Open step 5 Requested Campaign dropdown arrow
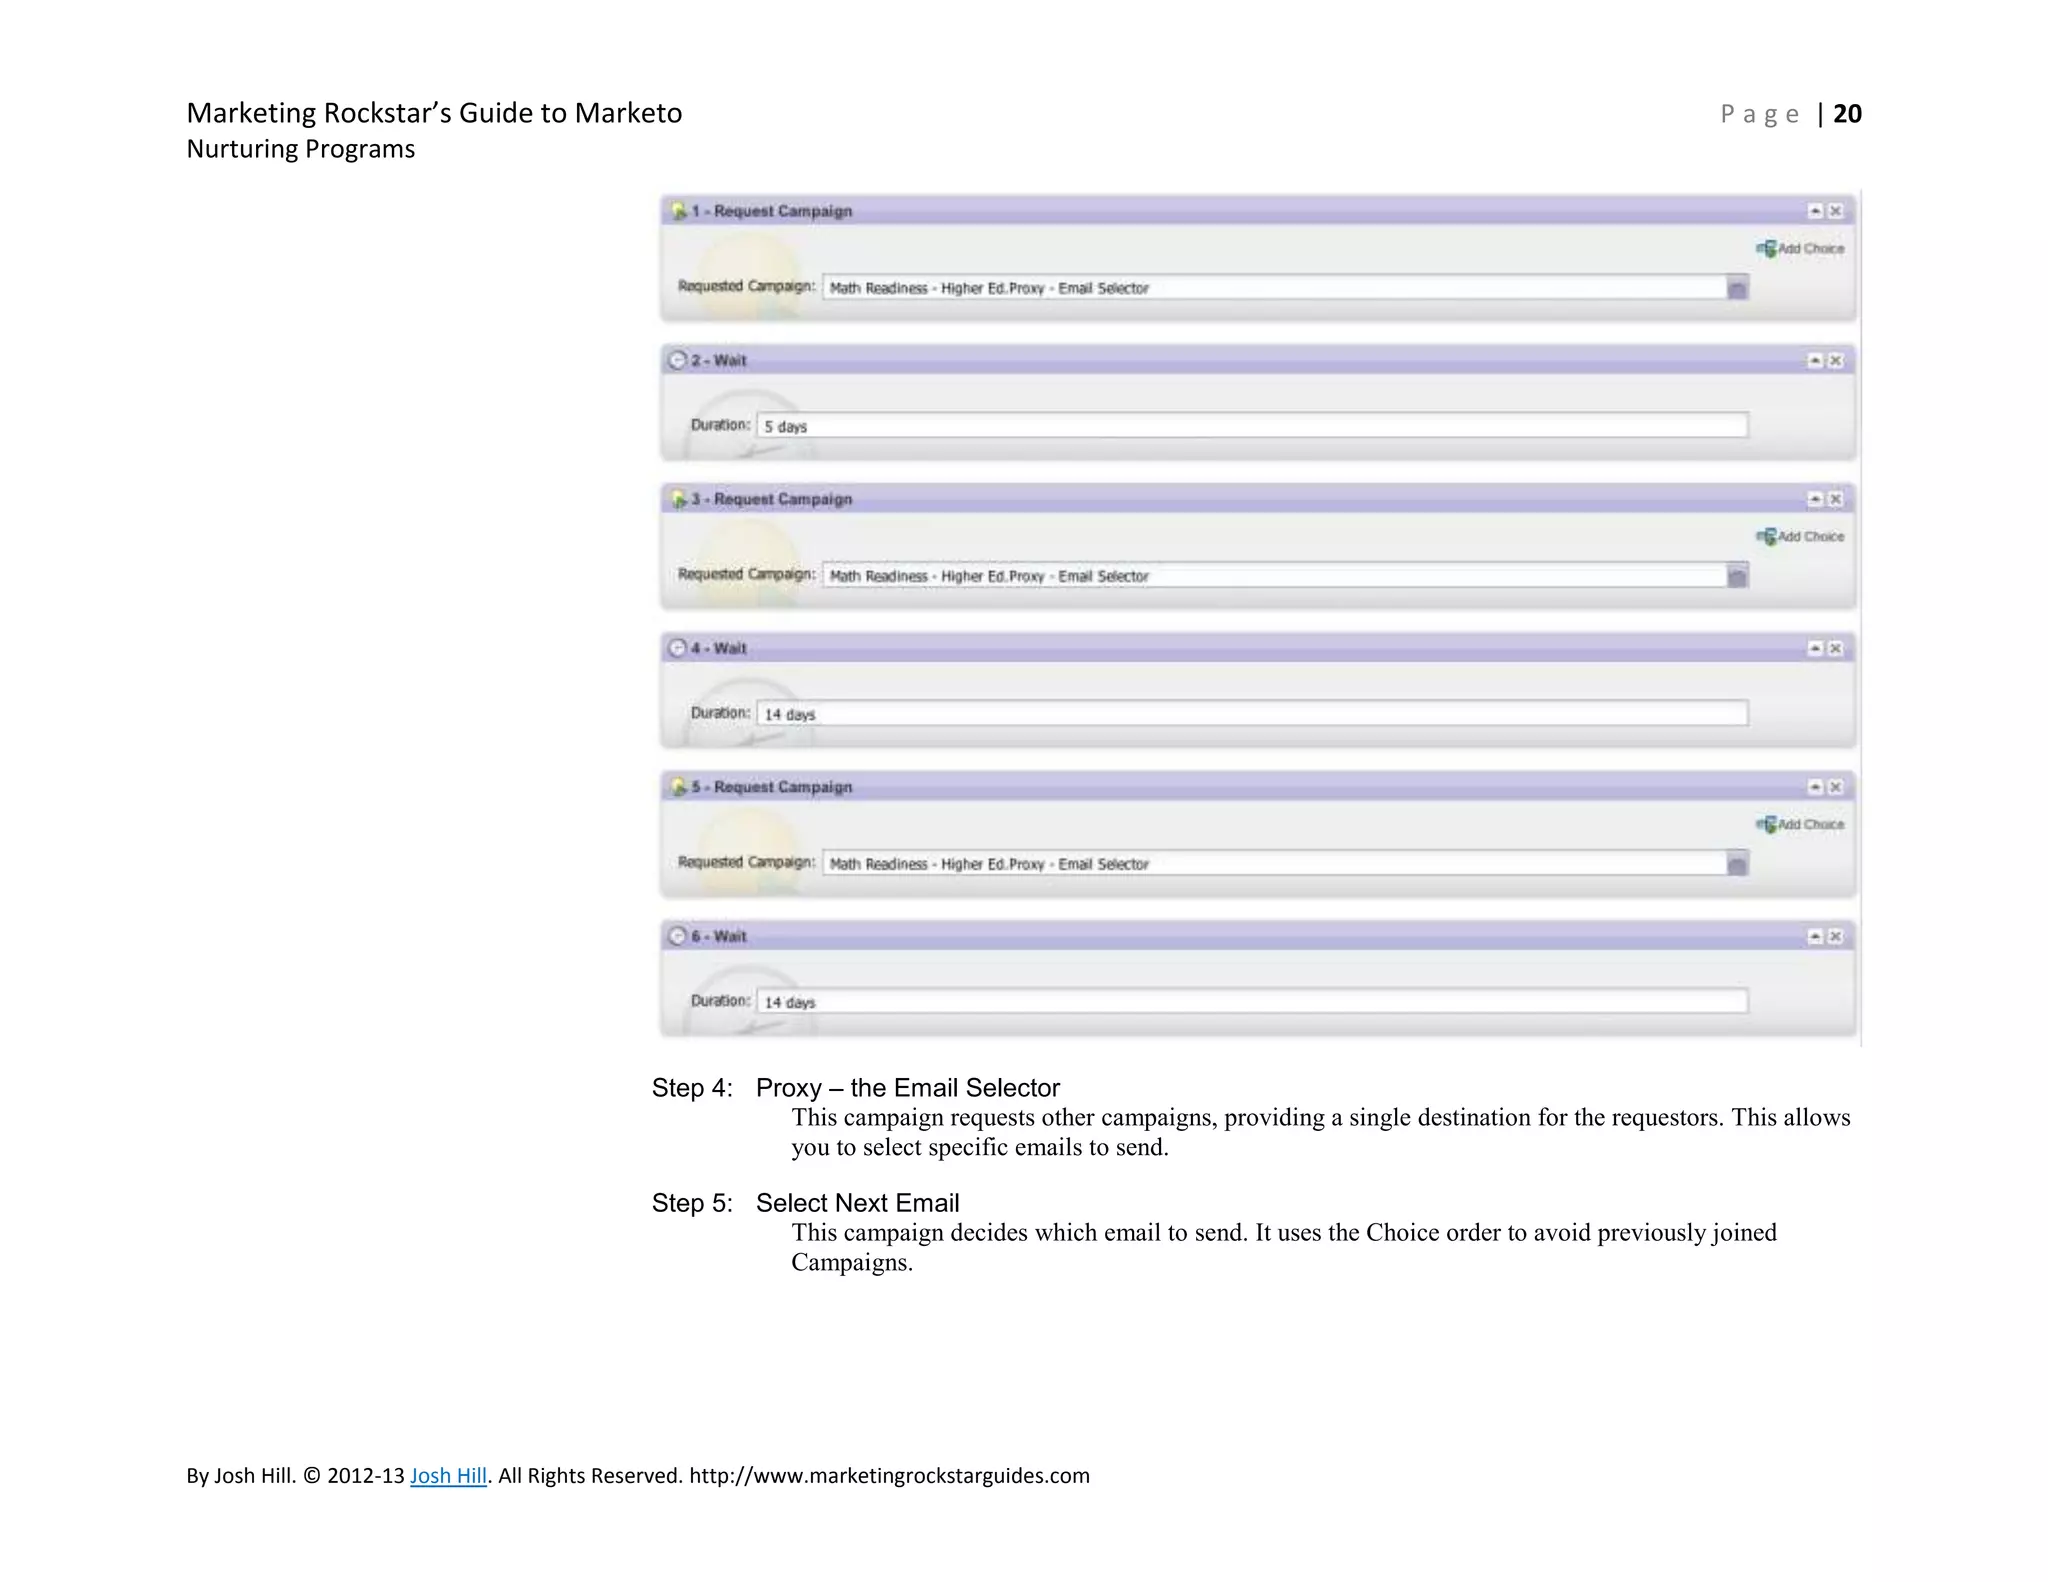The height and width of the screenshot is (1582, 2048). point(1738,864)
